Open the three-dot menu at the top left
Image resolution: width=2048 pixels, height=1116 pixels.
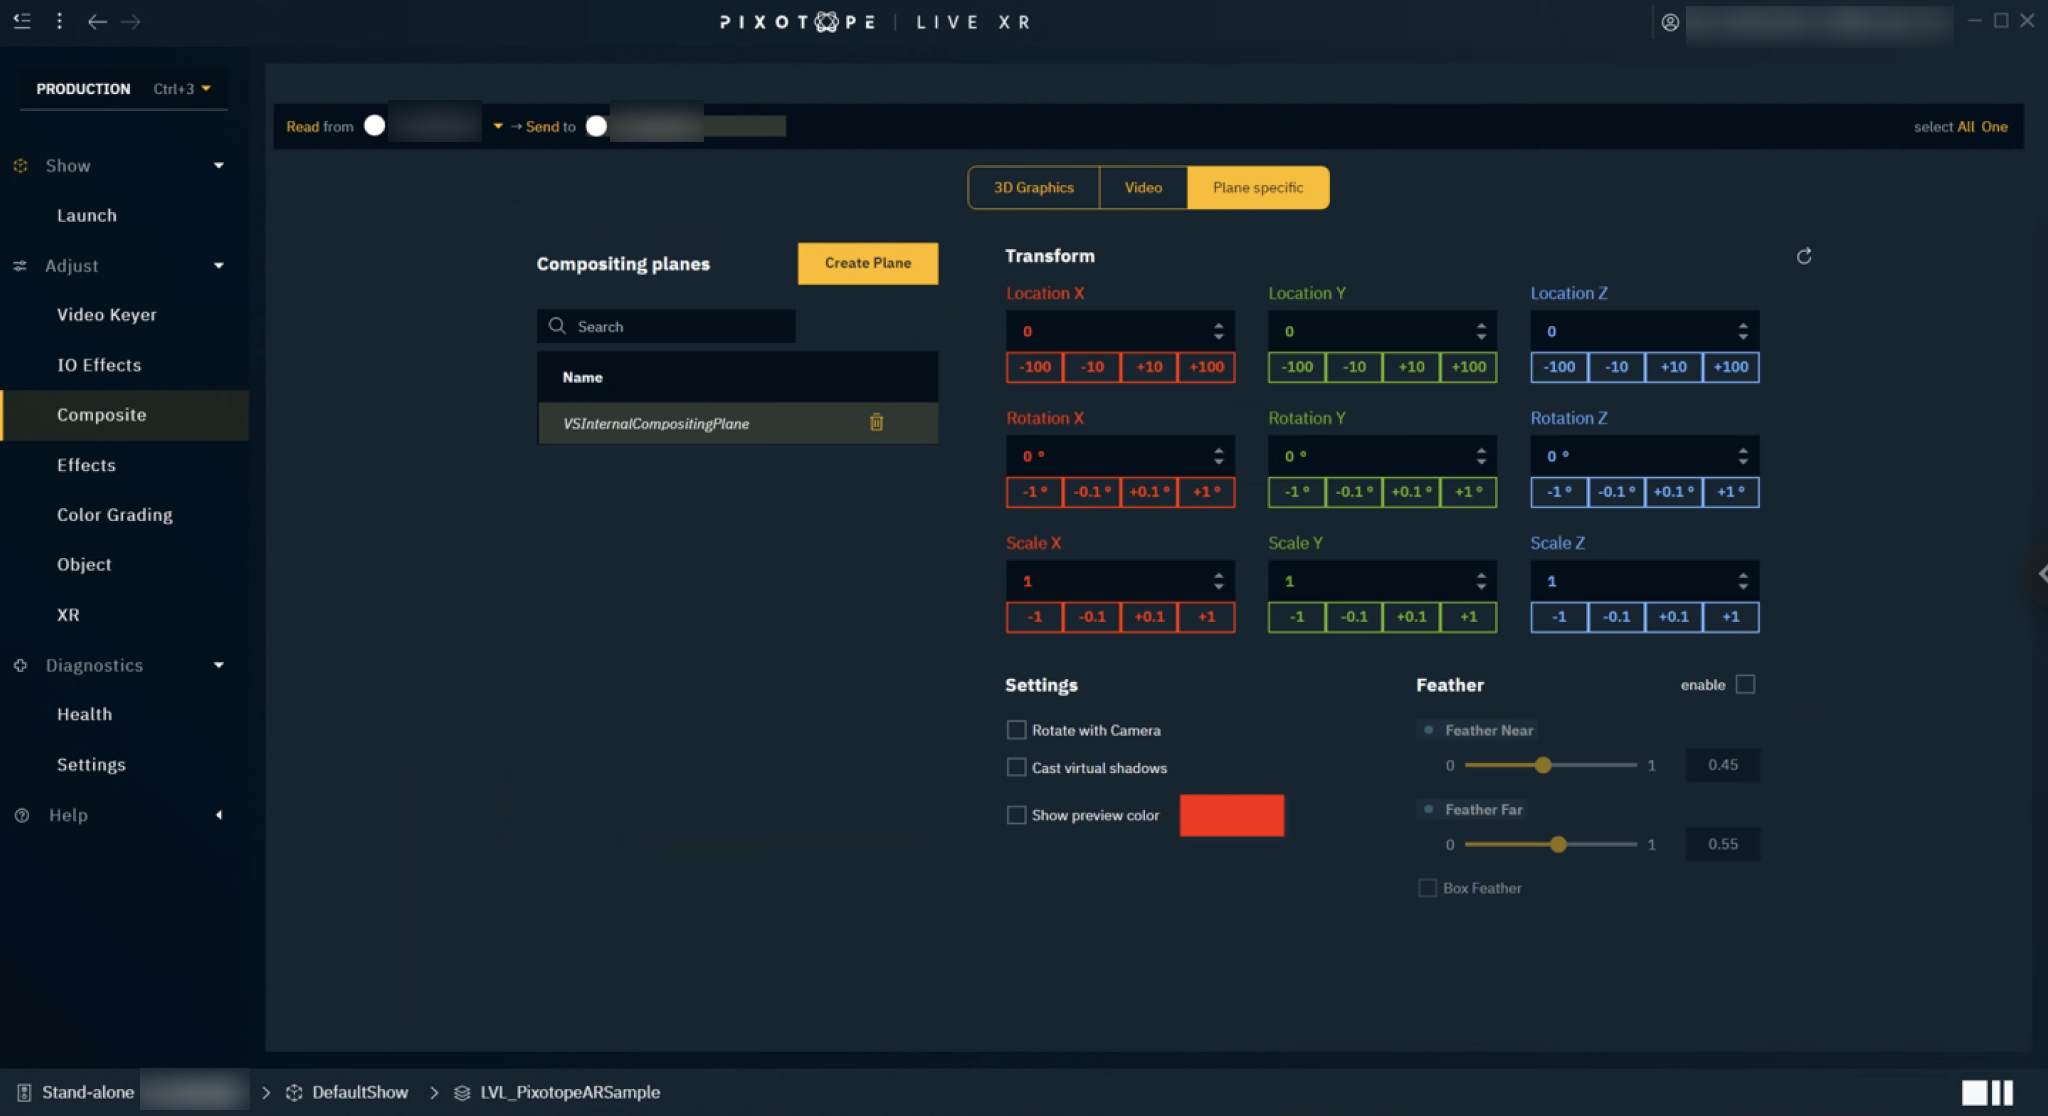60,21
